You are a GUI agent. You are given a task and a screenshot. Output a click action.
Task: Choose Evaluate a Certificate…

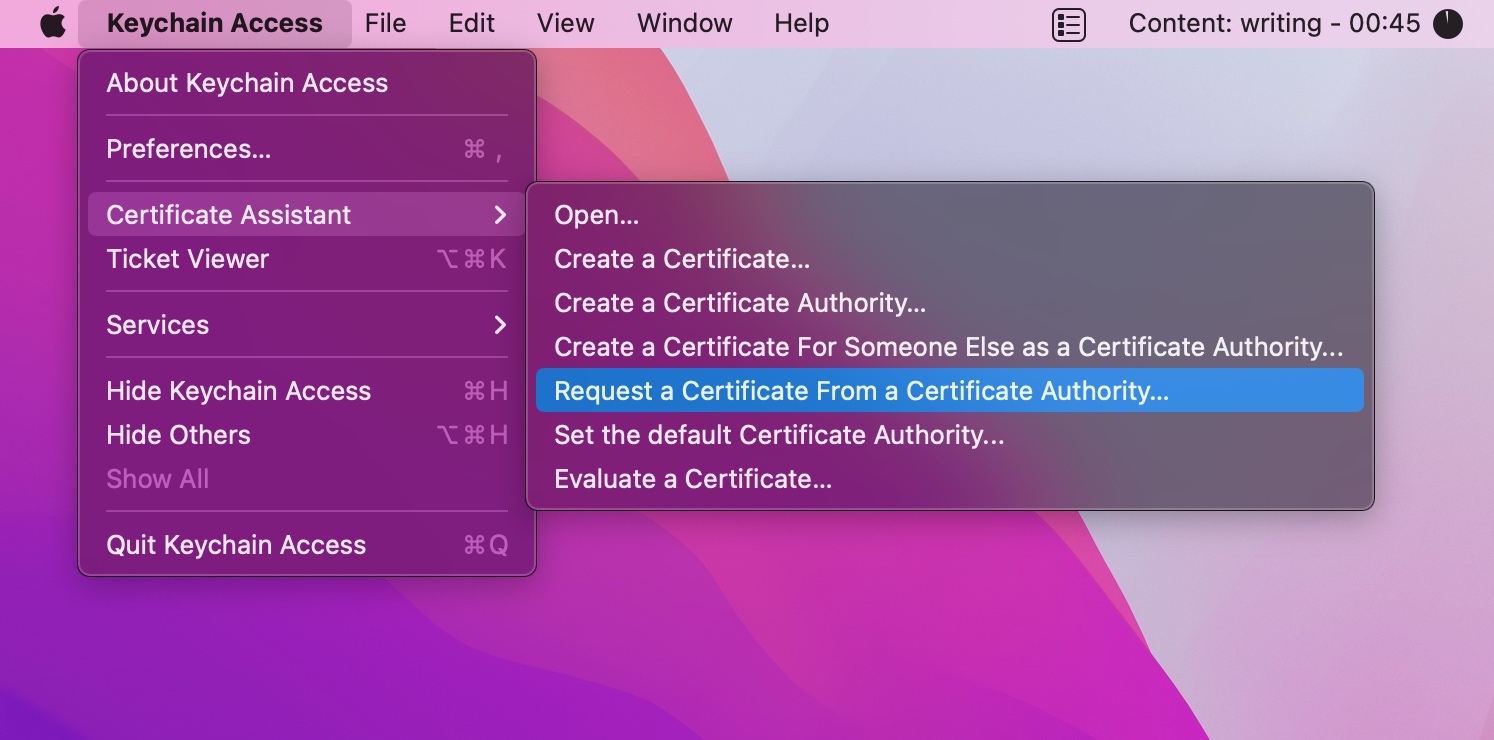pos(950,479)
